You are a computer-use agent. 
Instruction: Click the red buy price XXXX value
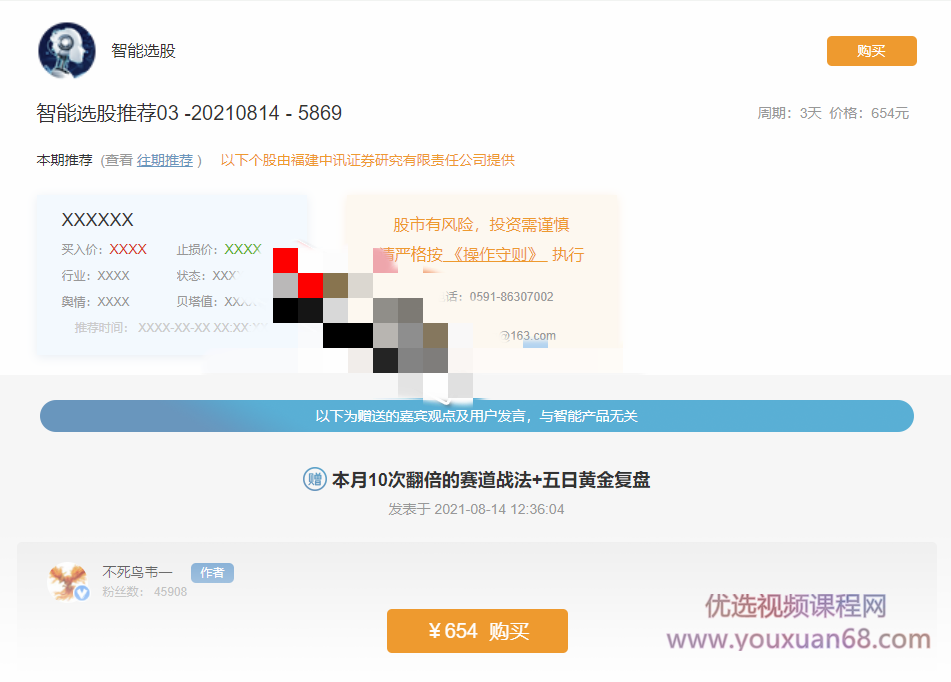tap(128, 249)
